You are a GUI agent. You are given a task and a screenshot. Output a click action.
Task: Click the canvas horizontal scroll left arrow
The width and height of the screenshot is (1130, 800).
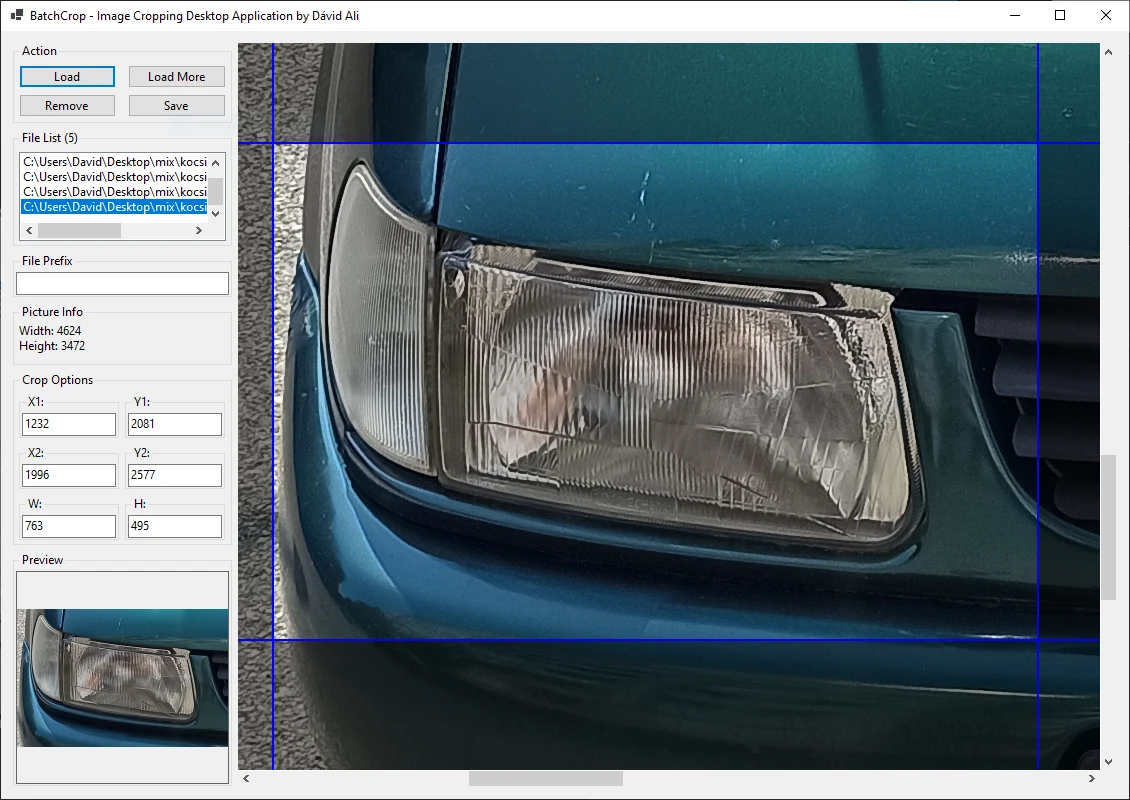coord(247,778)
